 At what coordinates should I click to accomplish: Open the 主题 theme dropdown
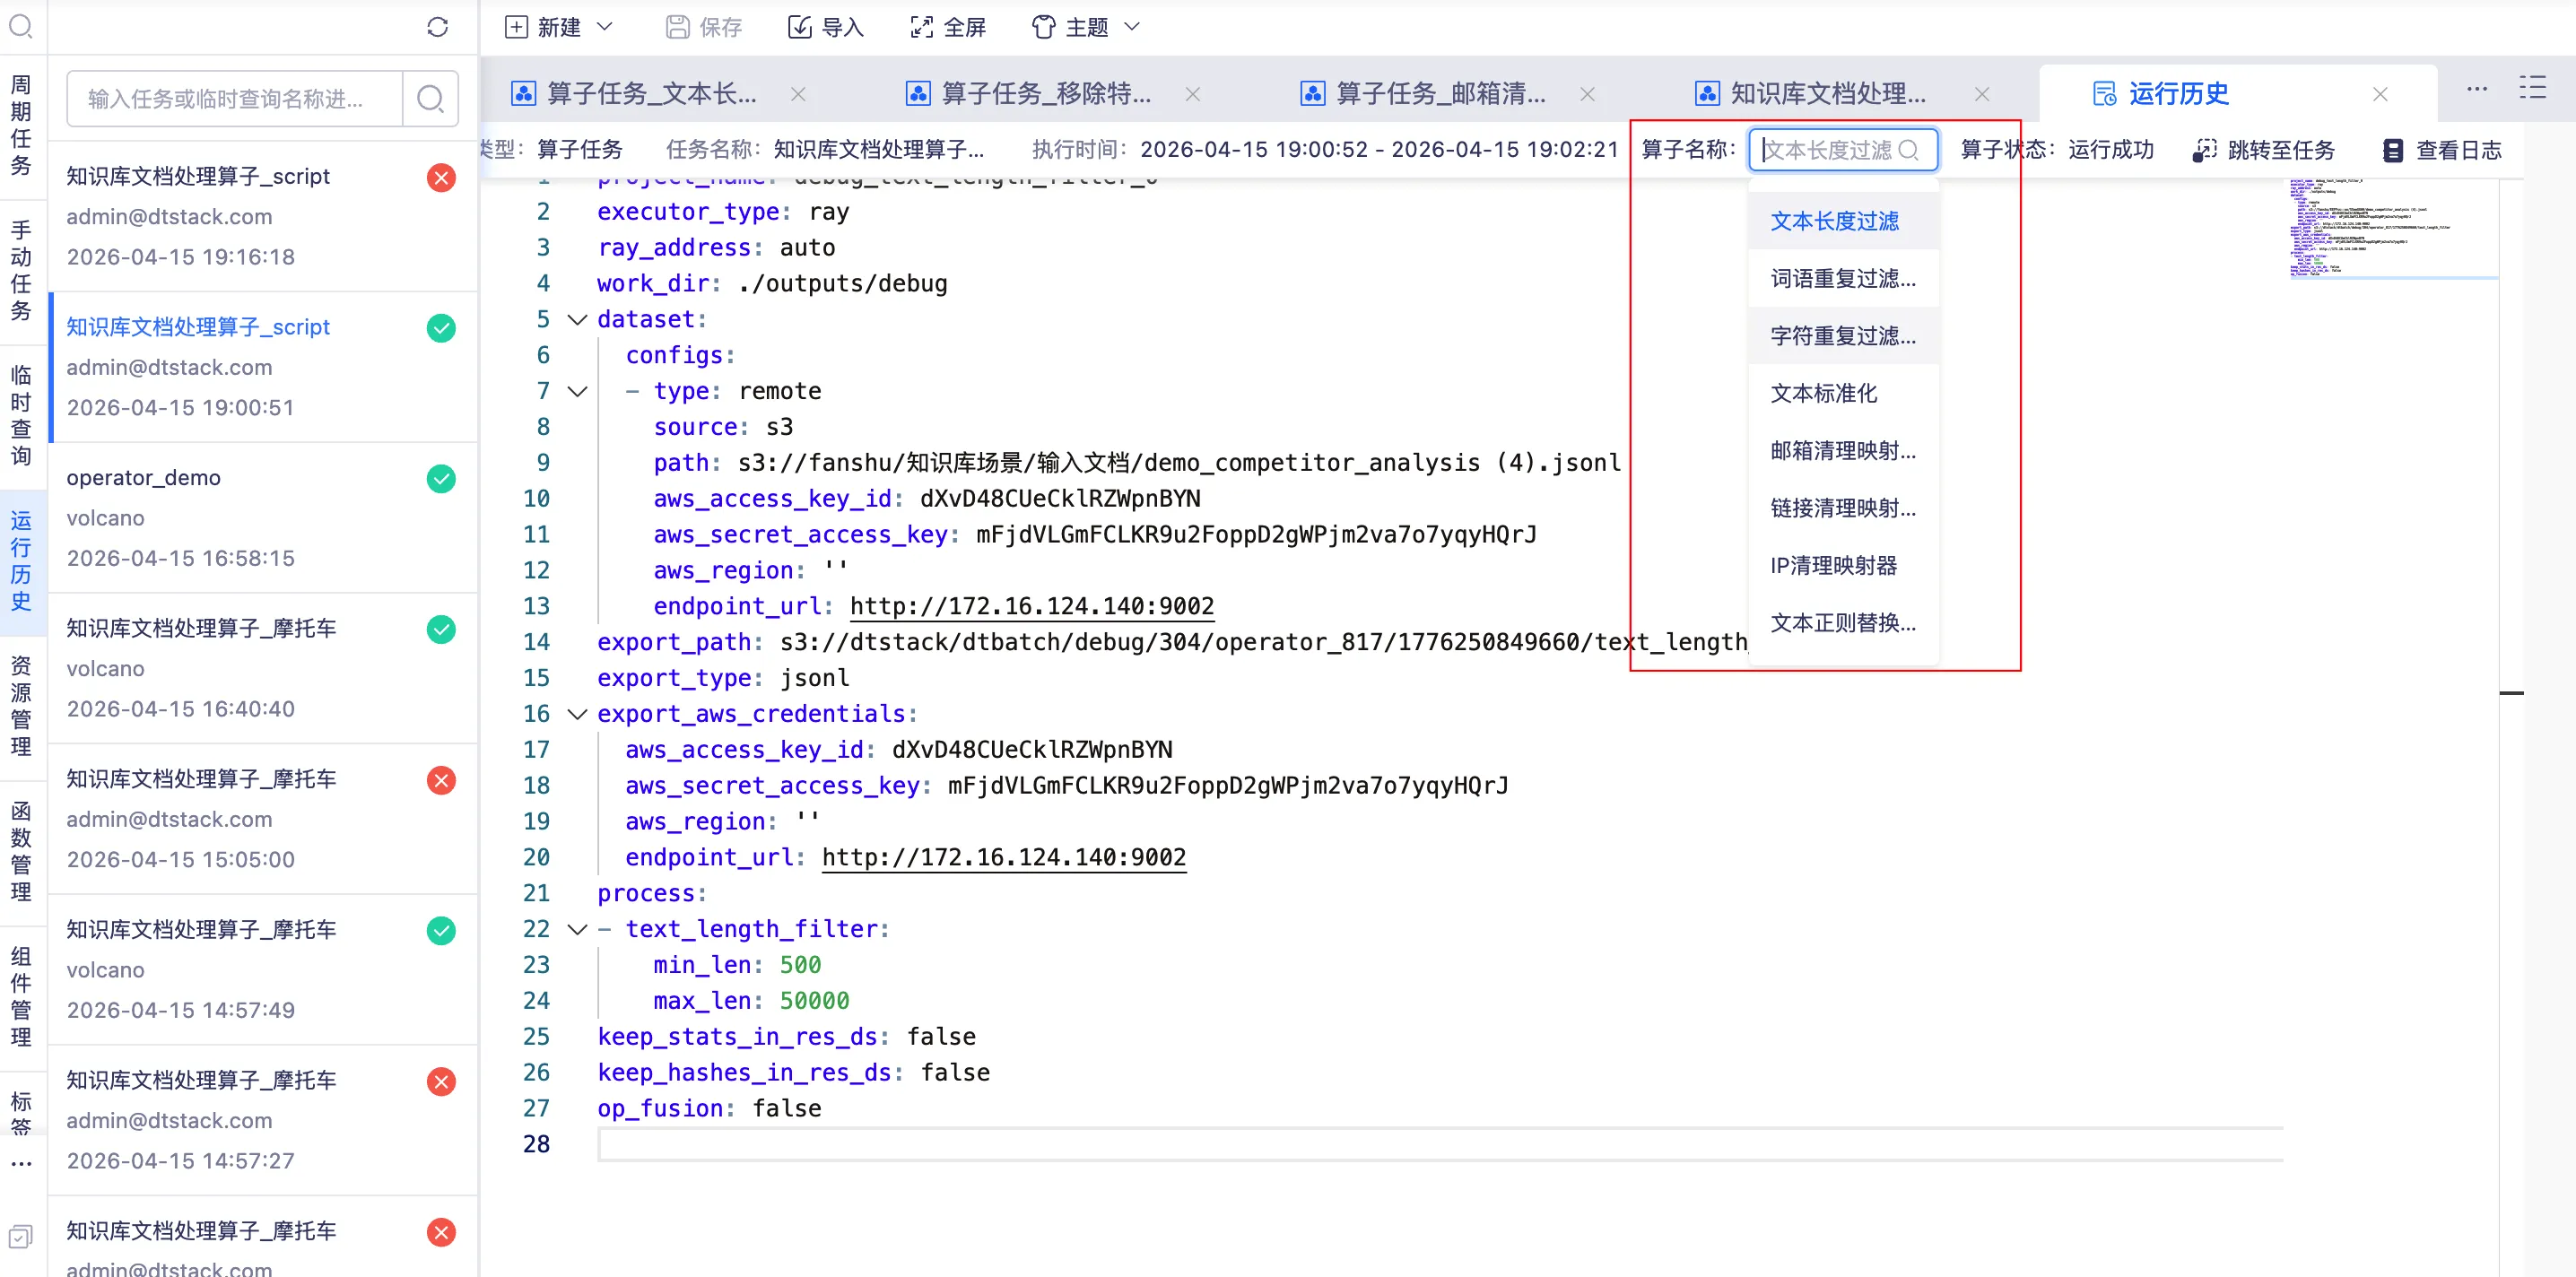tap(1086, 27)
